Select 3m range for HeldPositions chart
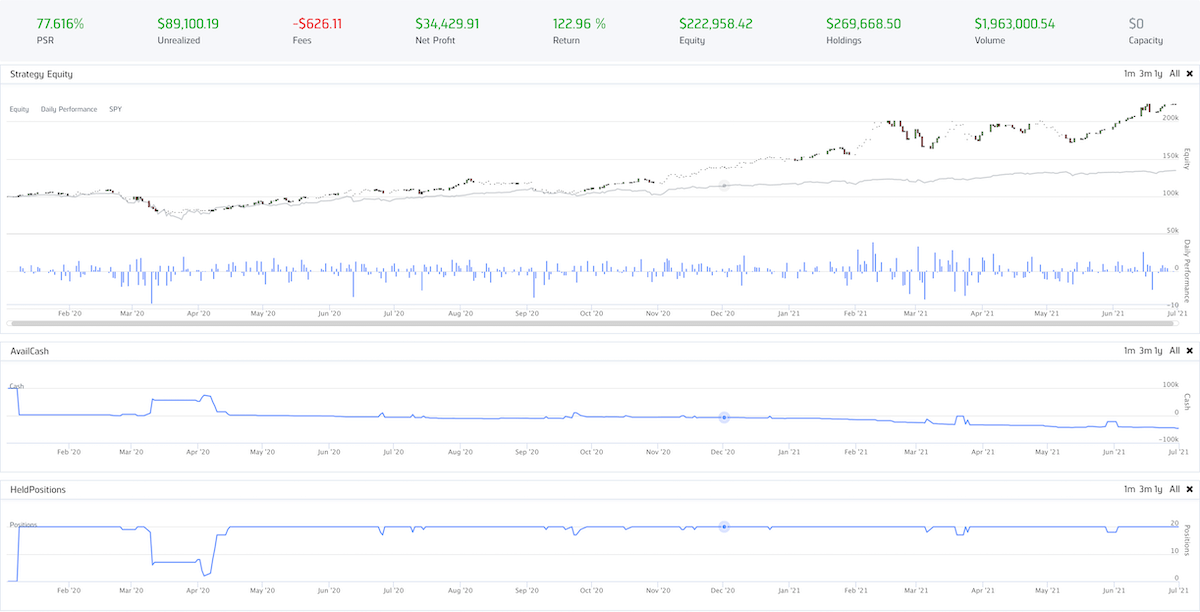The image size is (1200, 612). [x=1144, y=490]
